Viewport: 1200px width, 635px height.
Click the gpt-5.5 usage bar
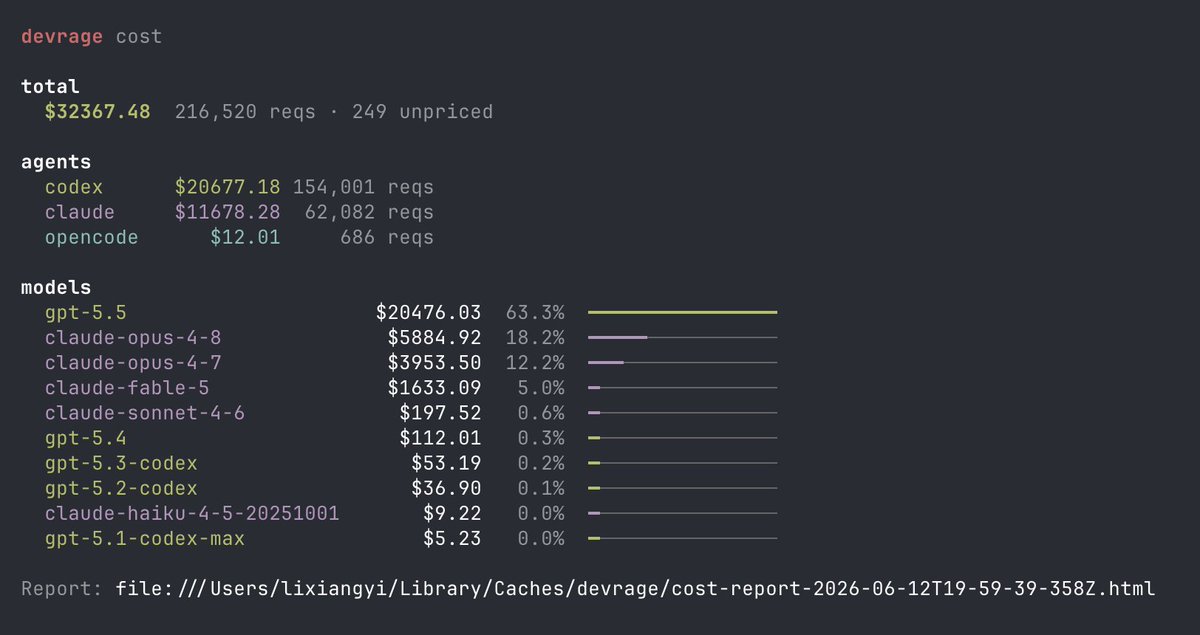682,313
